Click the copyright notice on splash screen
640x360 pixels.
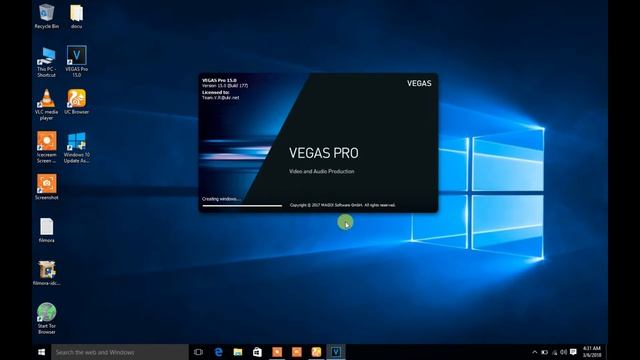tap(342, 205)
